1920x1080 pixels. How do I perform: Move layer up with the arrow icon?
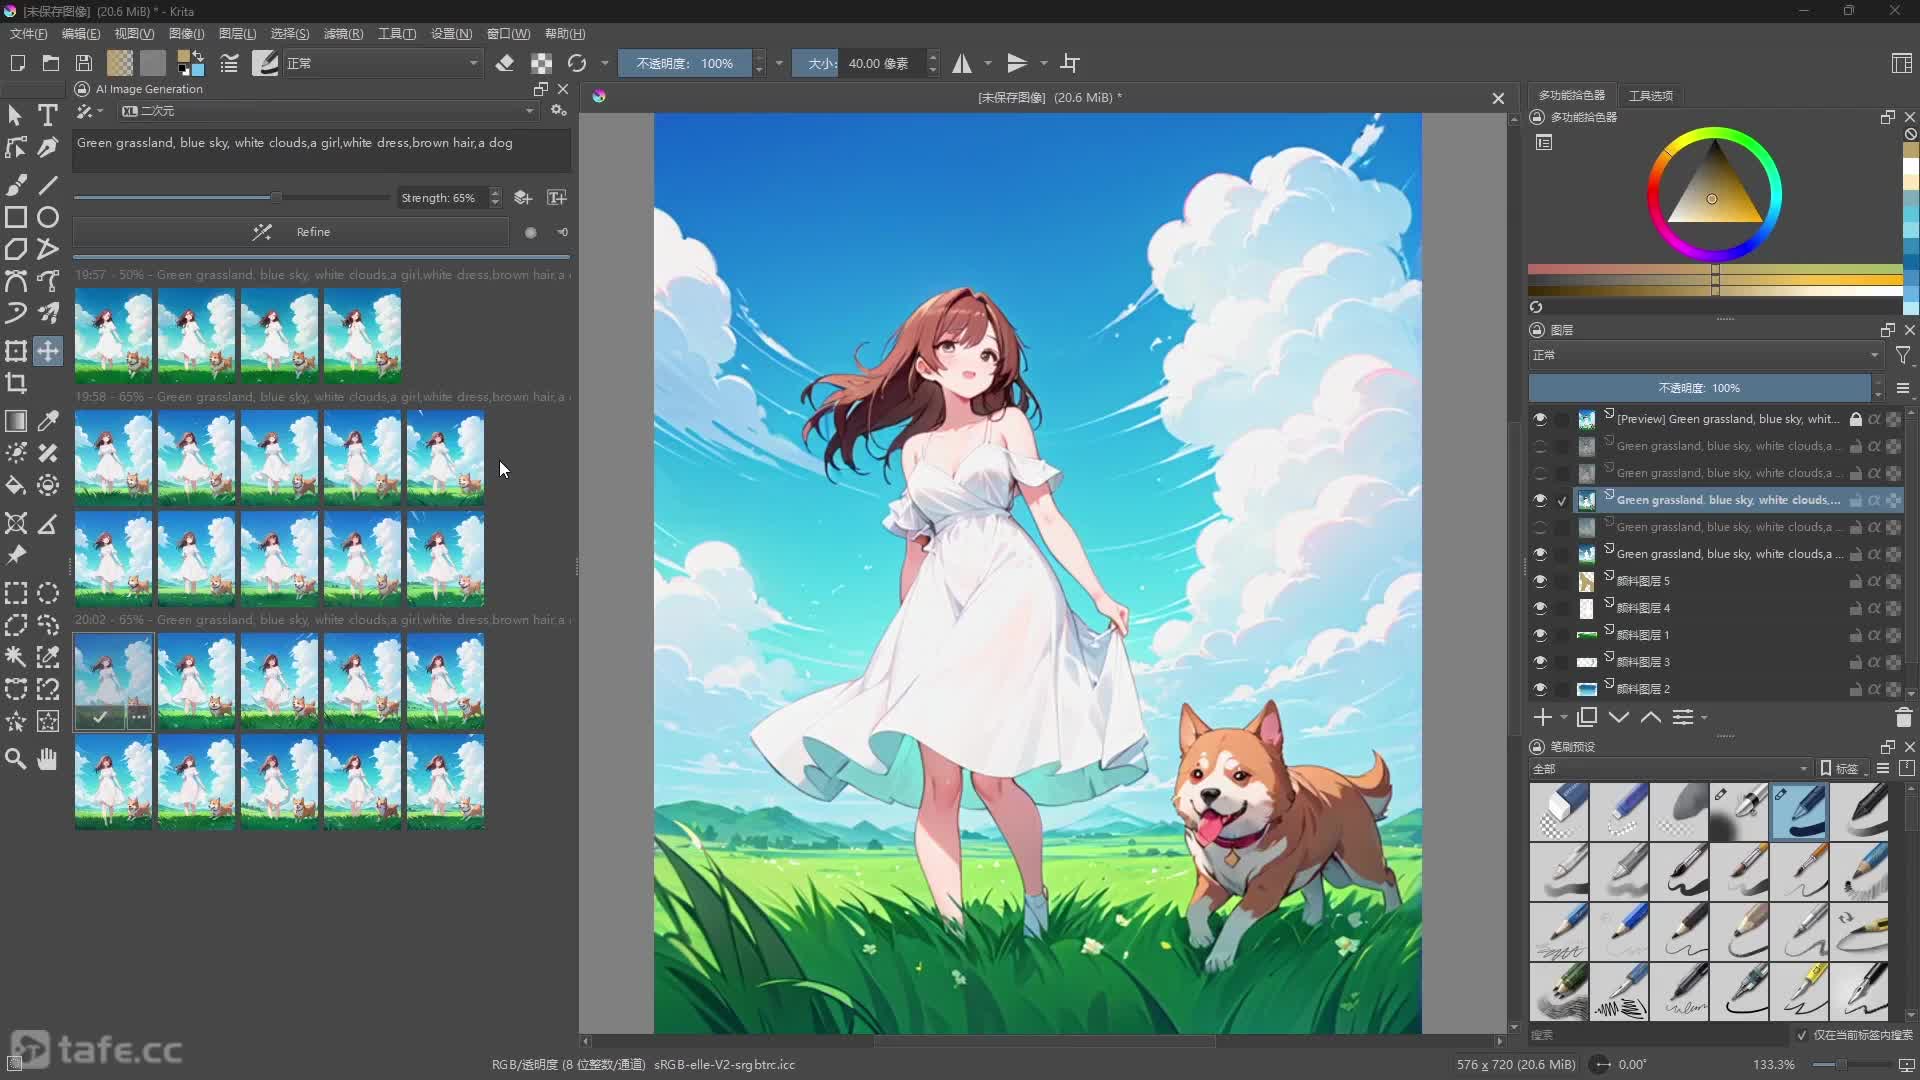1651,717
